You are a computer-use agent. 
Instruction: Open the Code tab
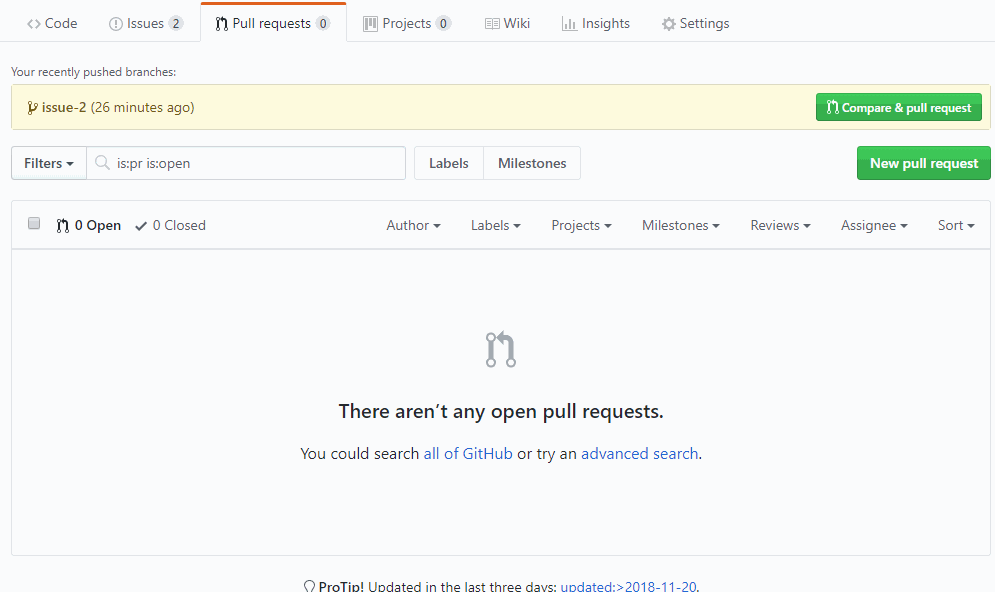tap(52, 23)
